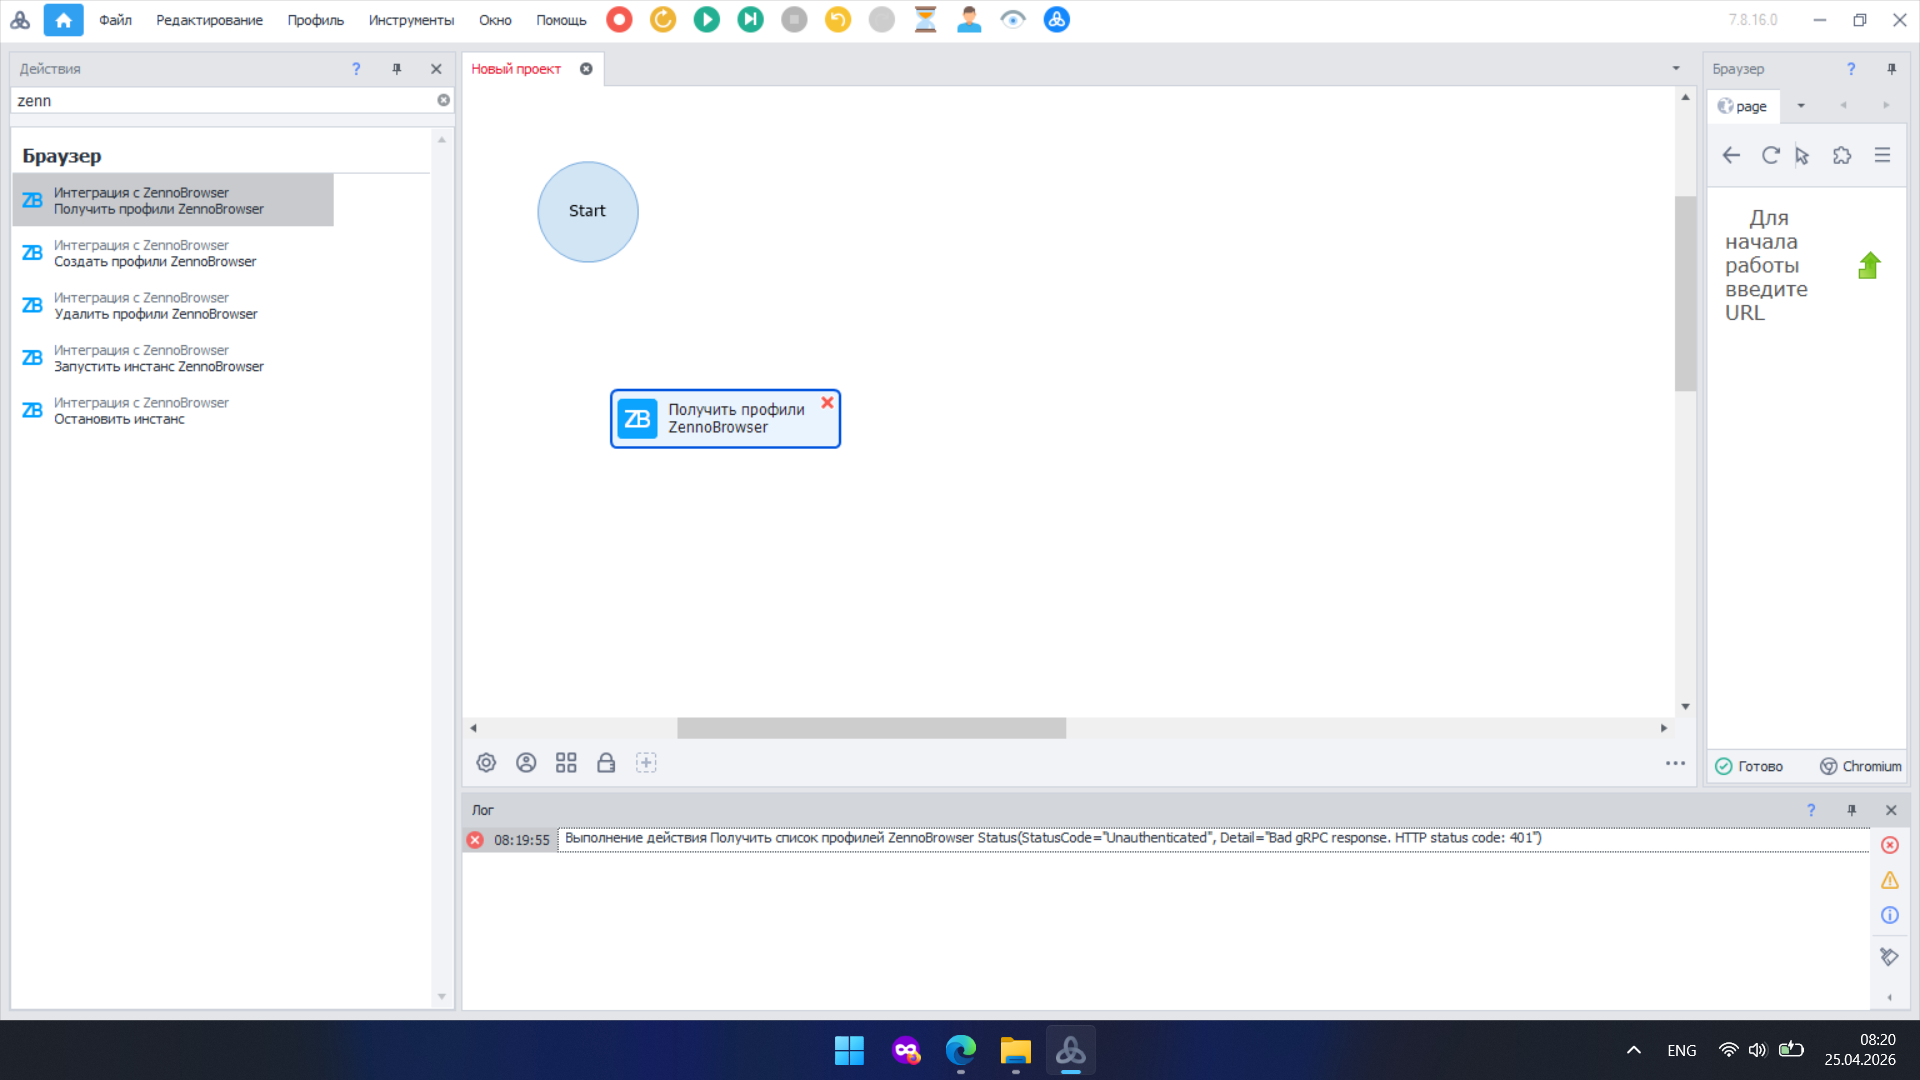Toggle warning messages filter in log

1889,880
